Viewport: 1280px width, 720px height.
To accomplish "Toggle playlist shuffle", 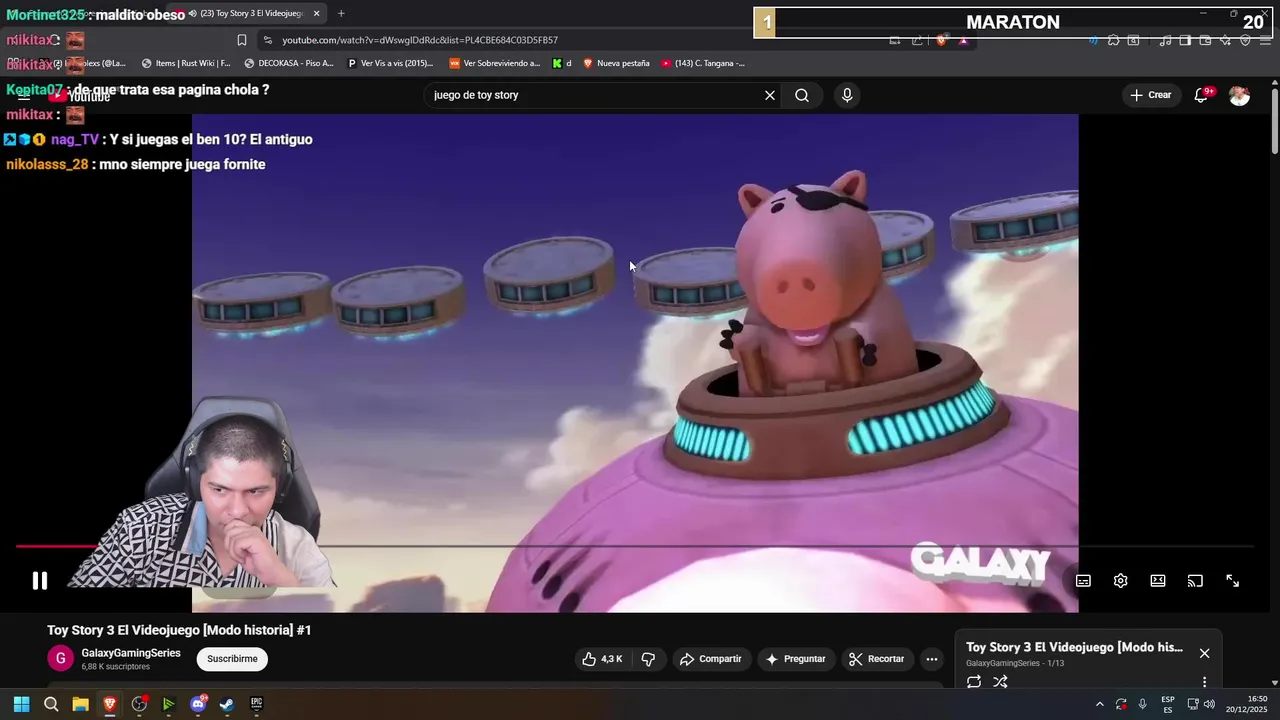I will [x=1000, y=682].
